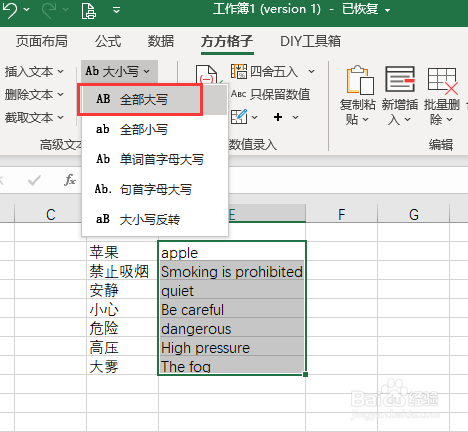The height and width of the screenshot is (432, 468).
Task: Pick 大小写反转 in the dropdown menu
Action: [155, 219]
